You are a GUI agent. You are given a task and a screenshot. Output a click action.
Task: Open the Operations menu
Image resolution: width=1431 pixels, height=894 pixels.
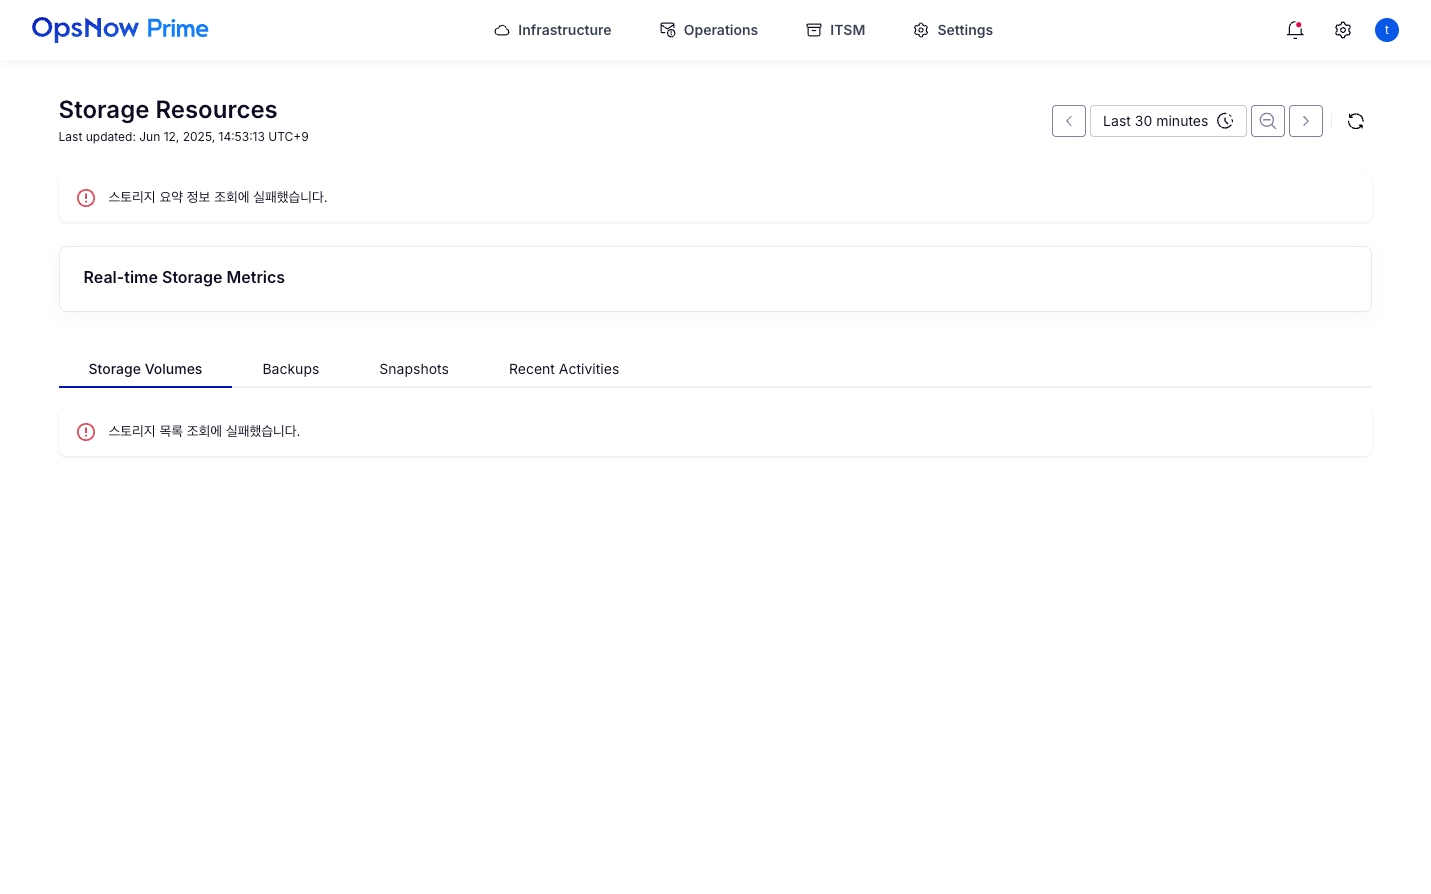coord(708,30)
